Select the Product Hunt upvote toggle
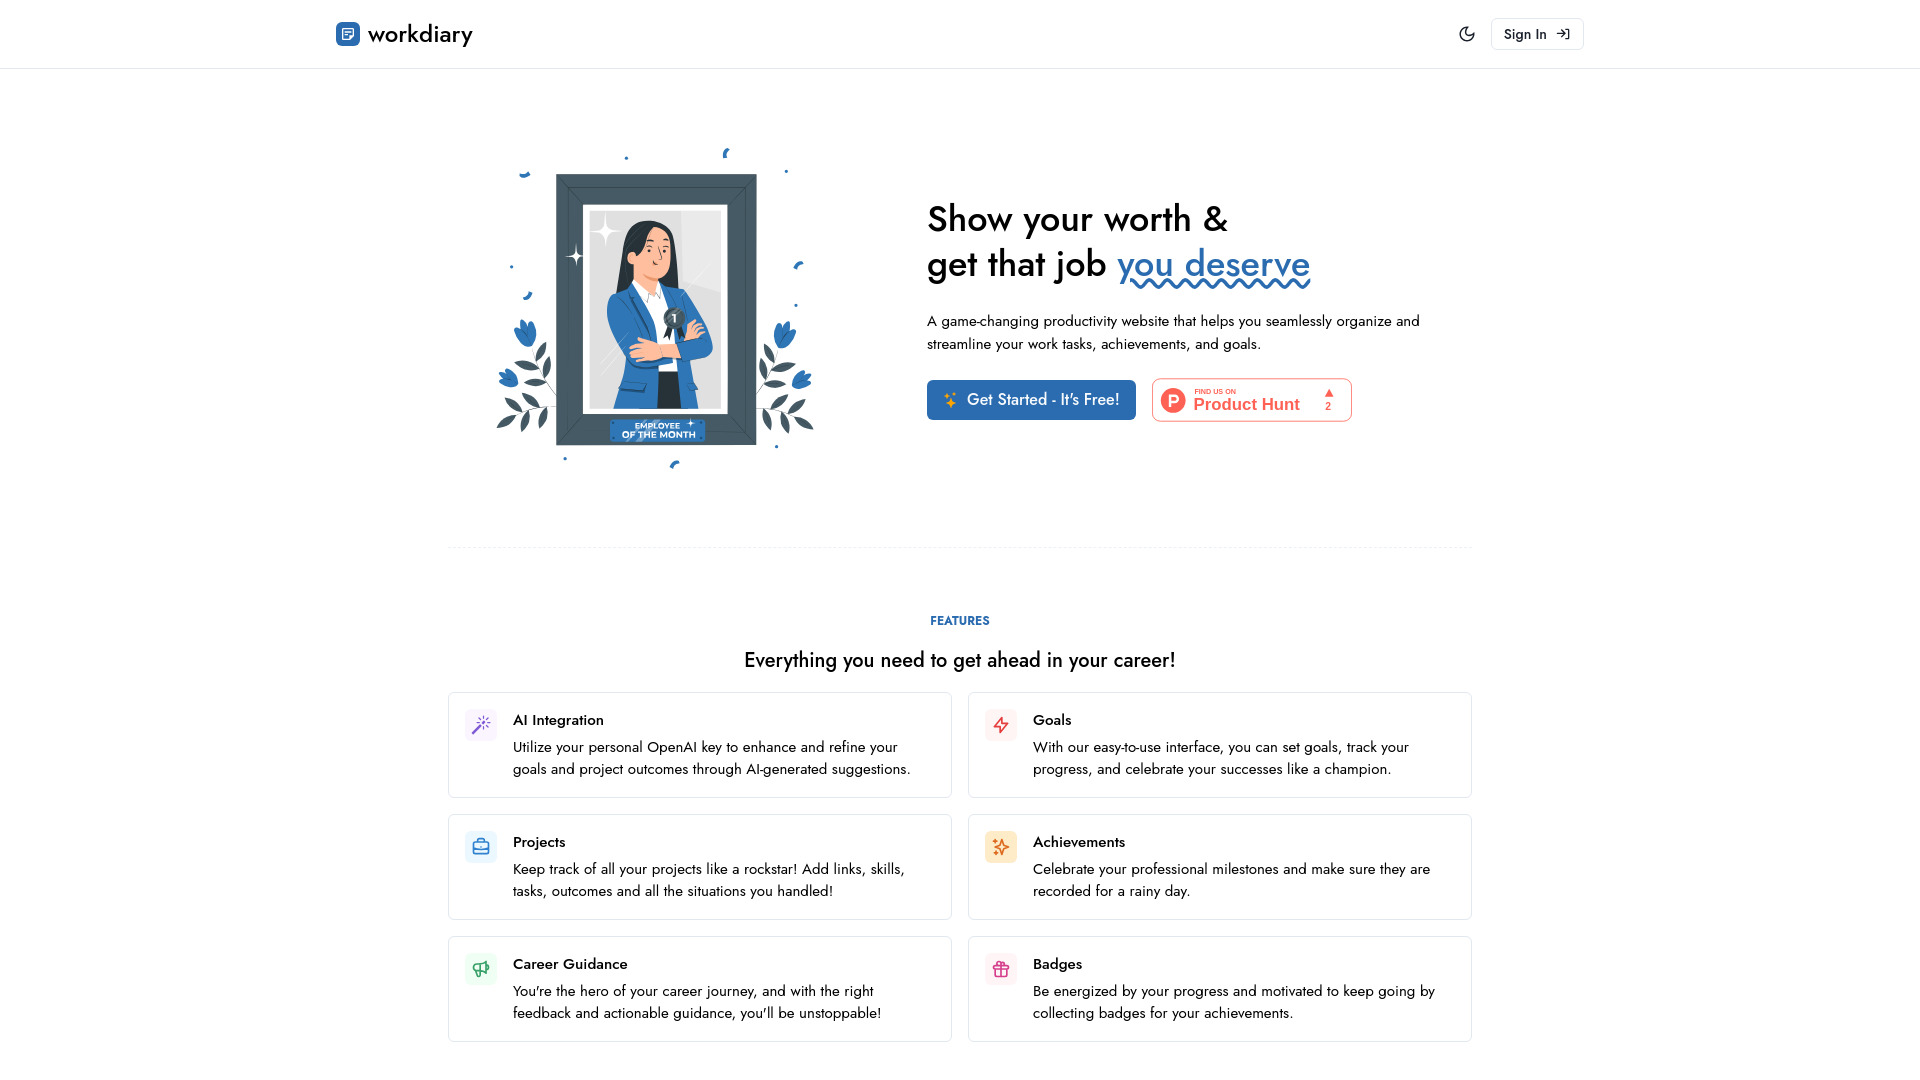This screenshot has height=1080, width=1920. point(1328,400)
